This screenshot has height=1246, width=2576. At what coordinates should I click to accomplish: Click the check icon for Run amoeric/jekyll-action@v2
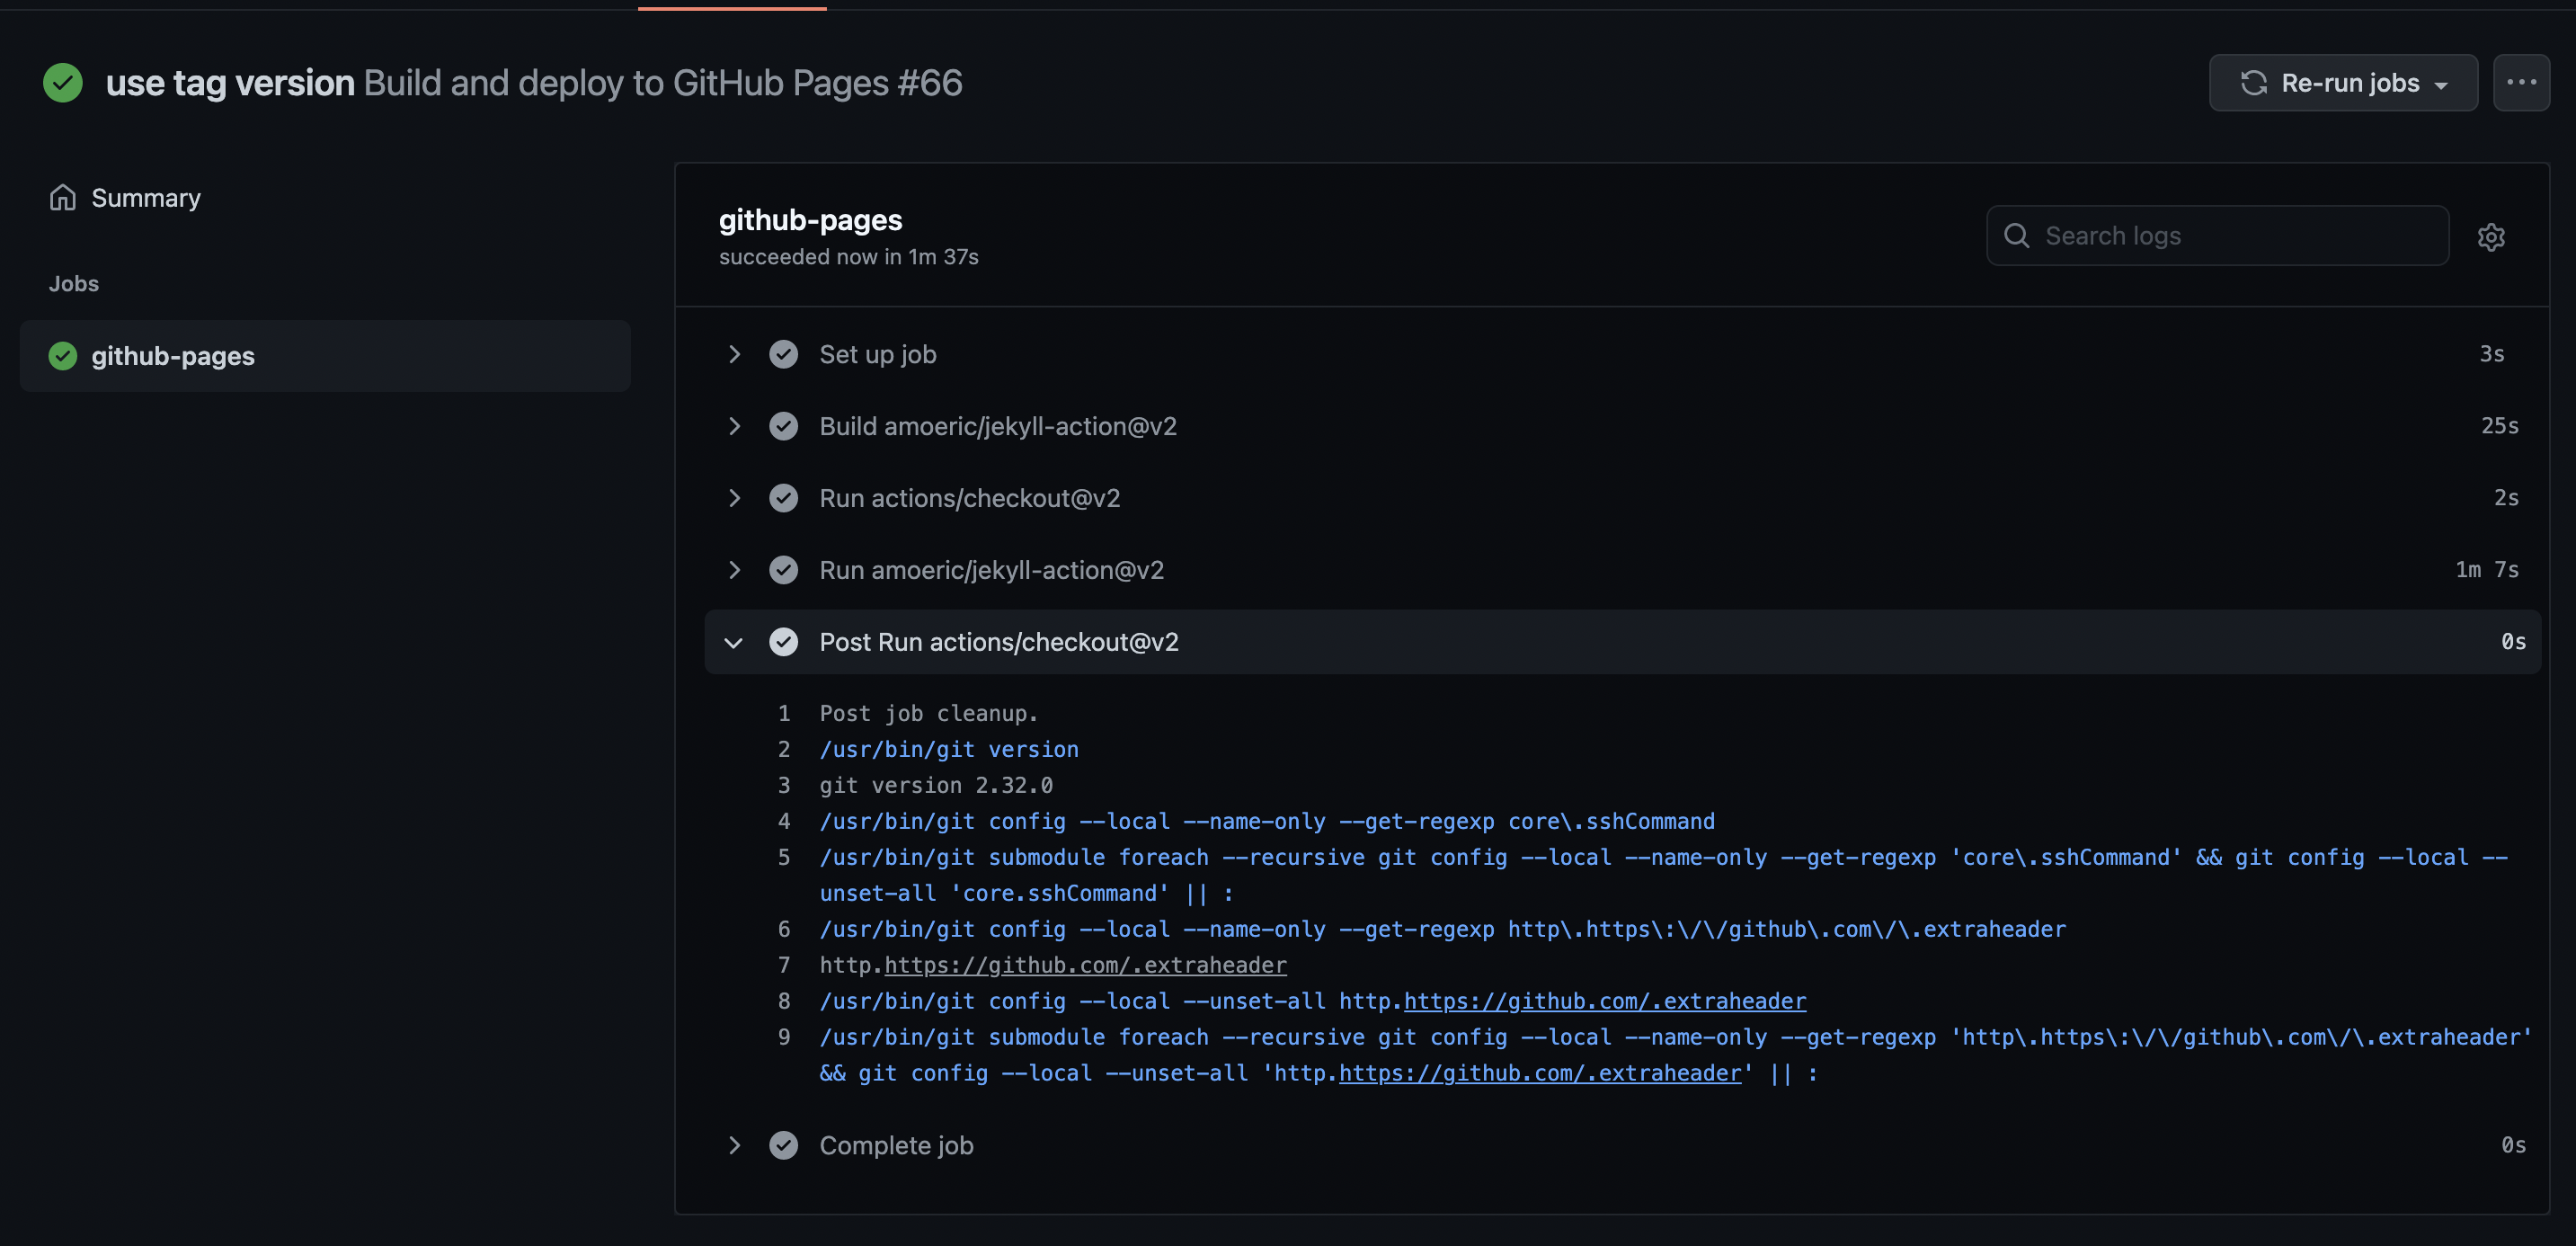(x=784, y=570)
